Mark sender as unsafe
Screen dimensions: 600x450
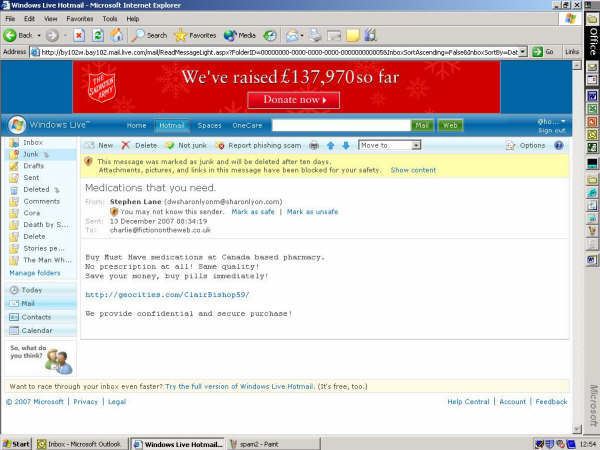[312, 212]
